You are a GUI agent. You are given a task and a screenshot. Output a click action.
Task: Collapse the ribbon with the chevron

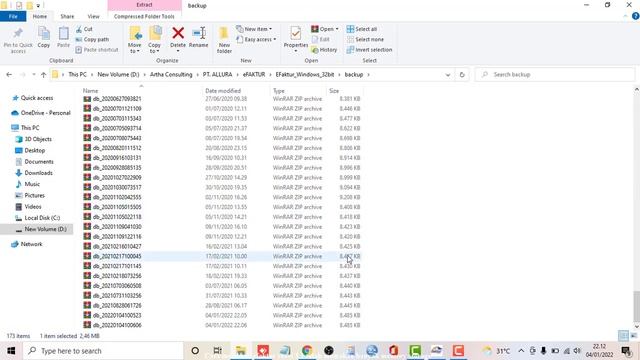click(x=625, y=16)
